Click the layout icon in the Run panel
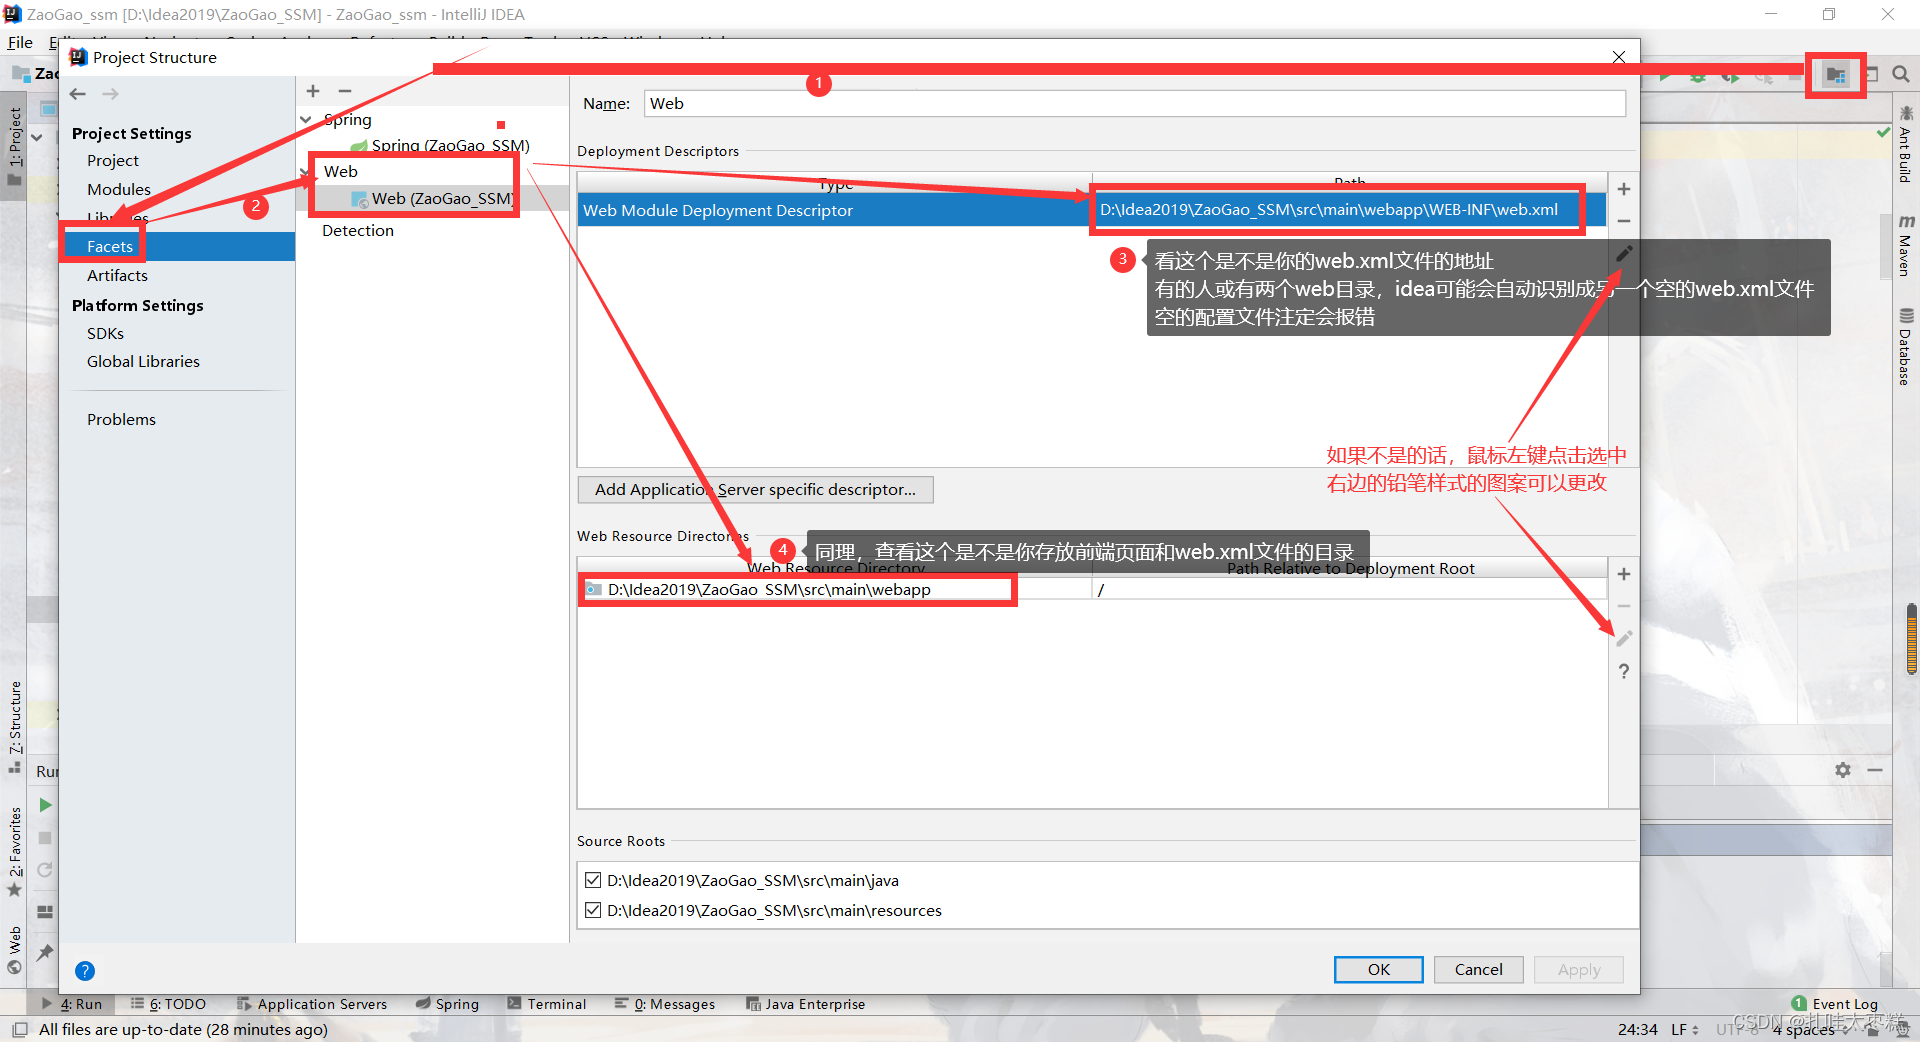 click(45, 912)
